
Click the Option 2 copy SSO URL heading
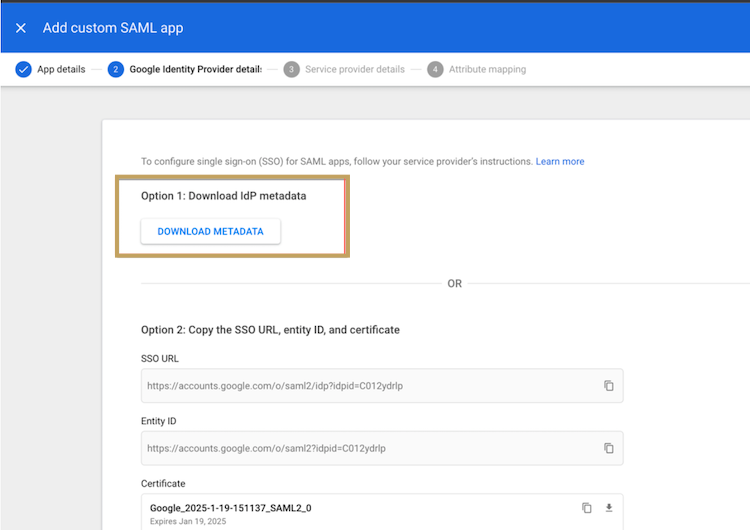pyautogui.click(x=270, y=330)
